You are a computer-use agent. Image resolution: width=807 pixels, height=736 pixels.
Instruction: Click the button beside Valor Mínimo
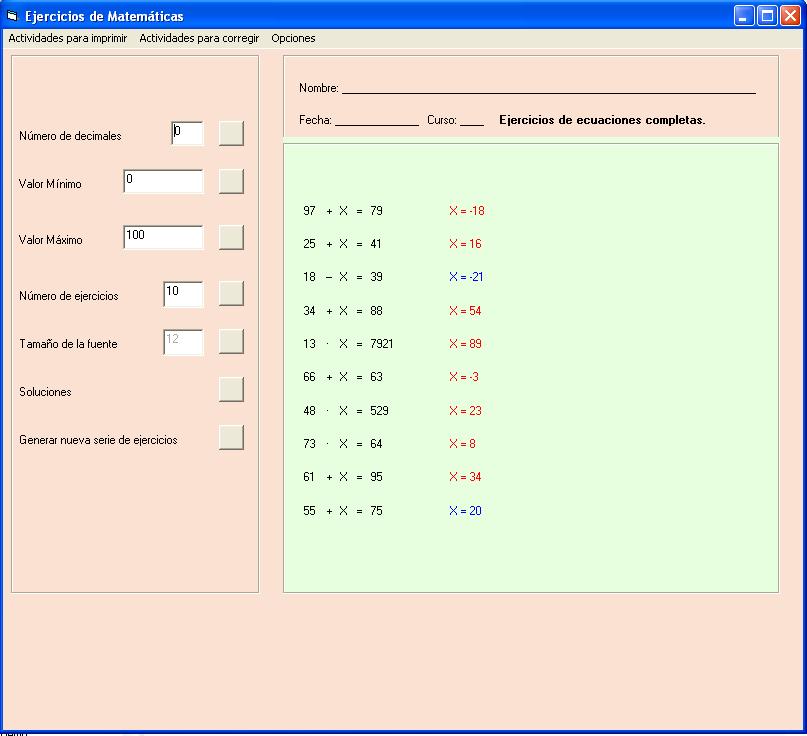pyautogui.click(x=231, y=182)
